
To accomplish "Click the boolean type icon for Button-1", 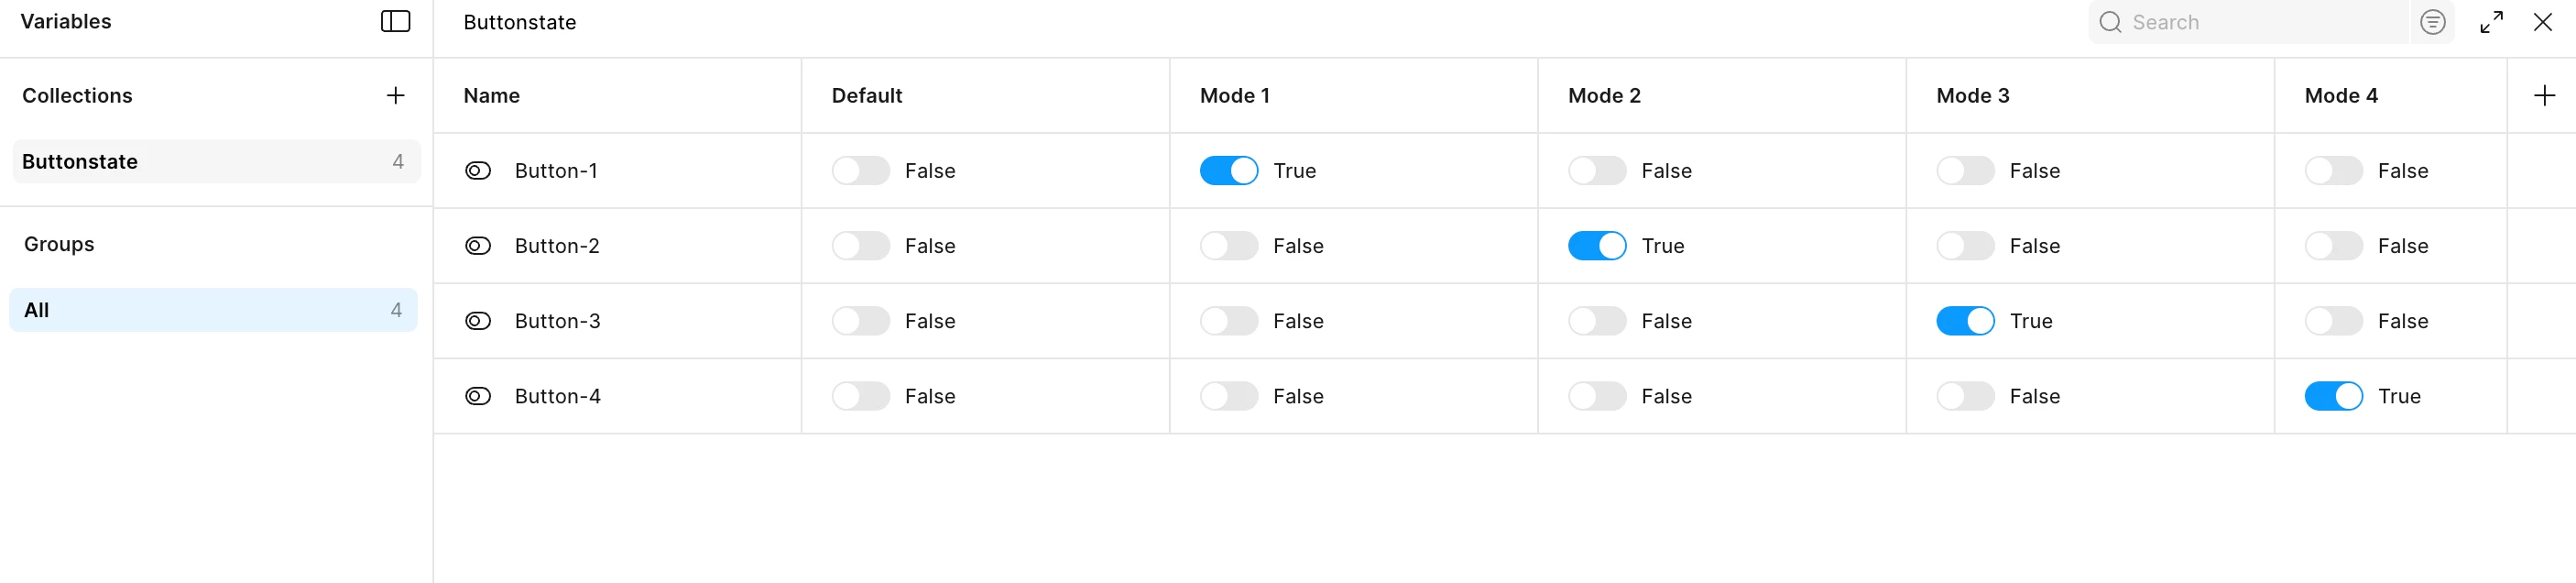I will click(x=478, y=171).
